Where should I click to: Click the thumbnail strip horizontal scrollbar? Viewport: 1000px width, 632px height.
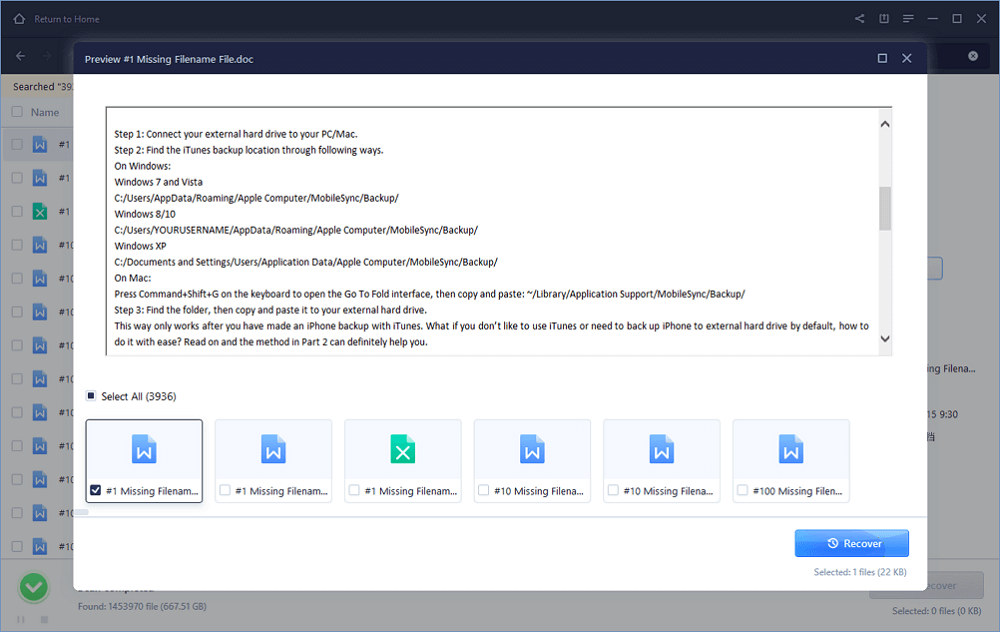[x=82, y=512]
